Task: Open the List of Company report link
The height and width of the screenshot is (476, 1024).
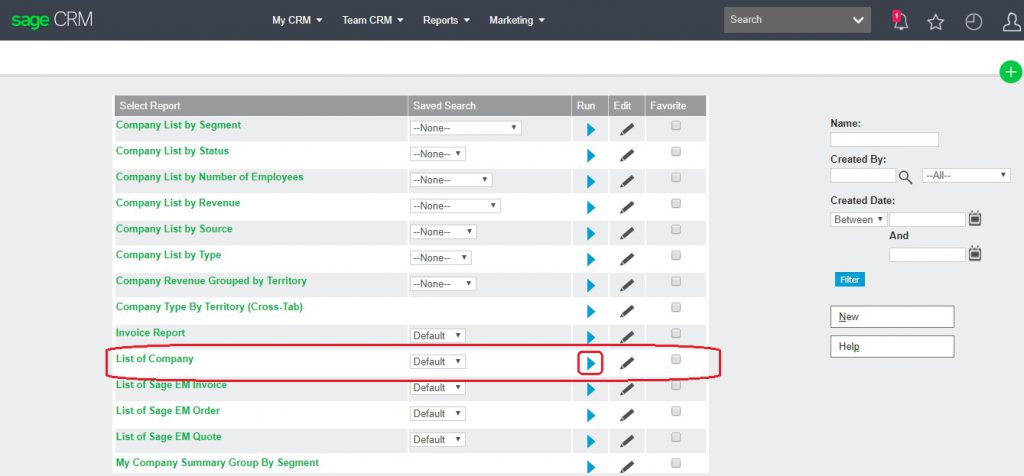Action: (155, 358)
